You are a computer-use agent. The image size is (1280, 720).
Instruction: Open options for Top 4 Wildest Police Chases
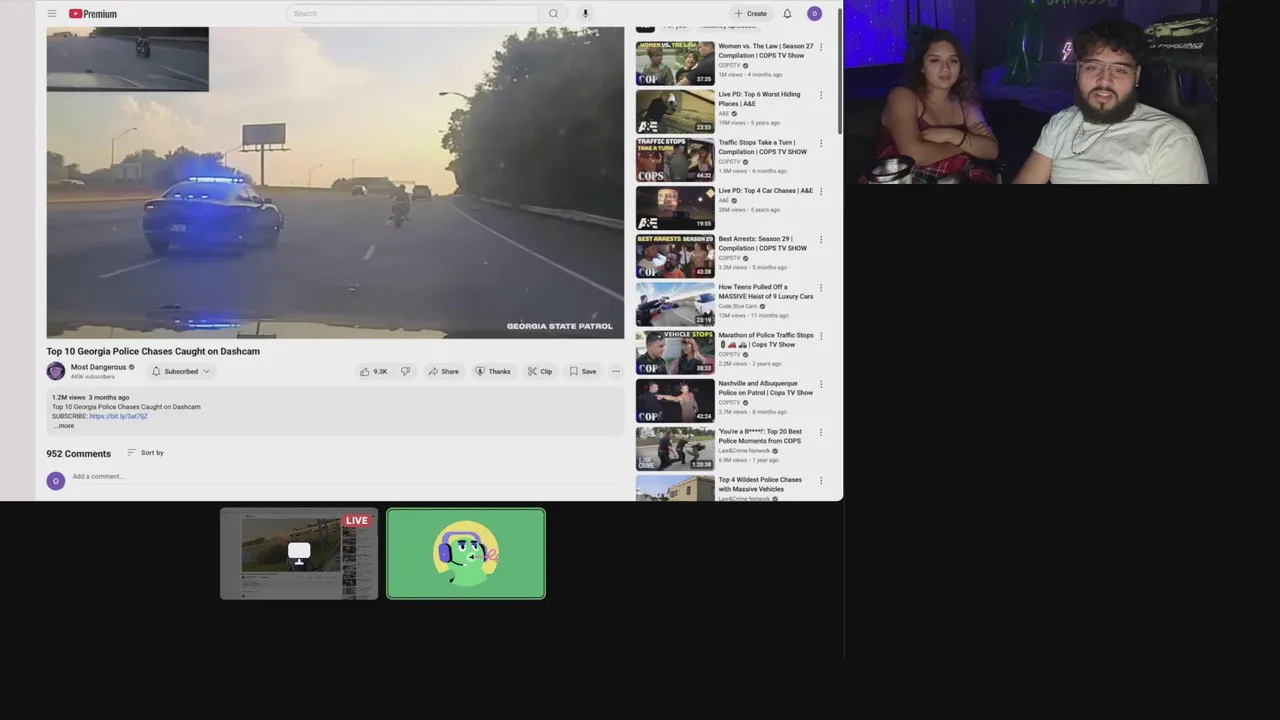click(821, 480)
